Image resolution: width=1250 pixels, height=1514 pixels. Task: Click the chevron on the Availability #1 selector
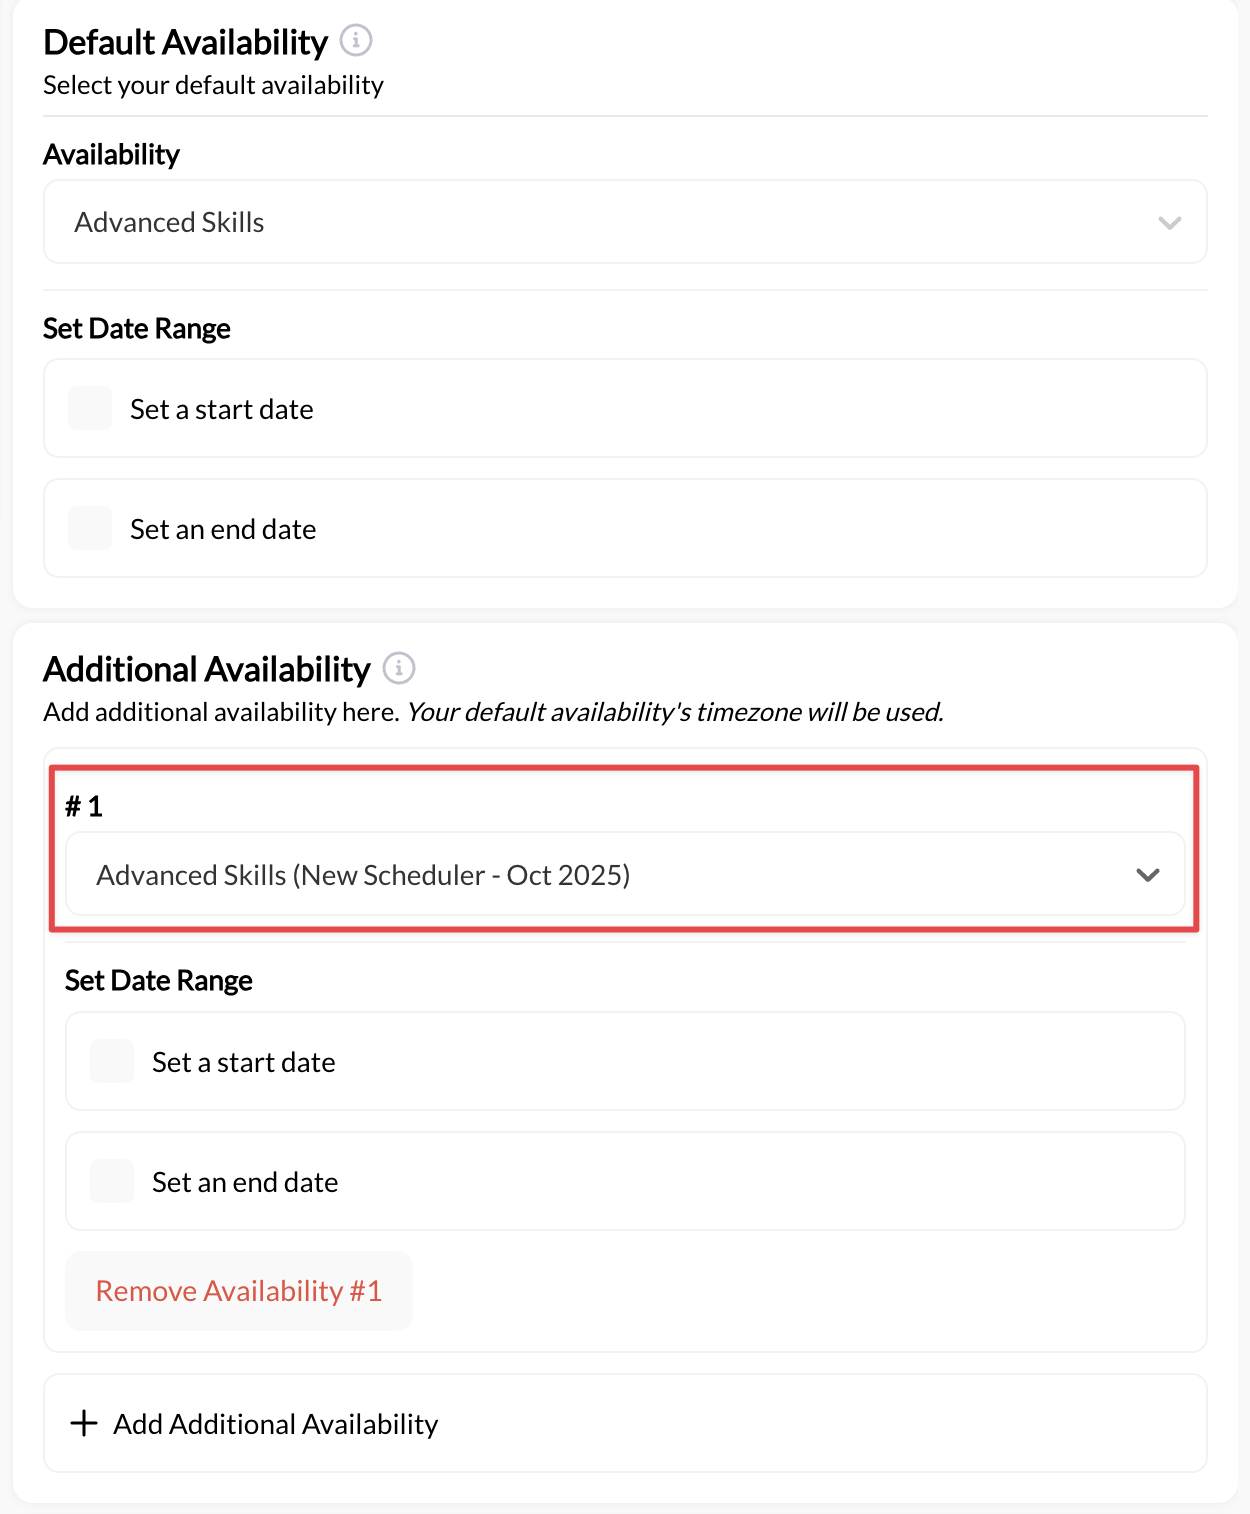1149,874
